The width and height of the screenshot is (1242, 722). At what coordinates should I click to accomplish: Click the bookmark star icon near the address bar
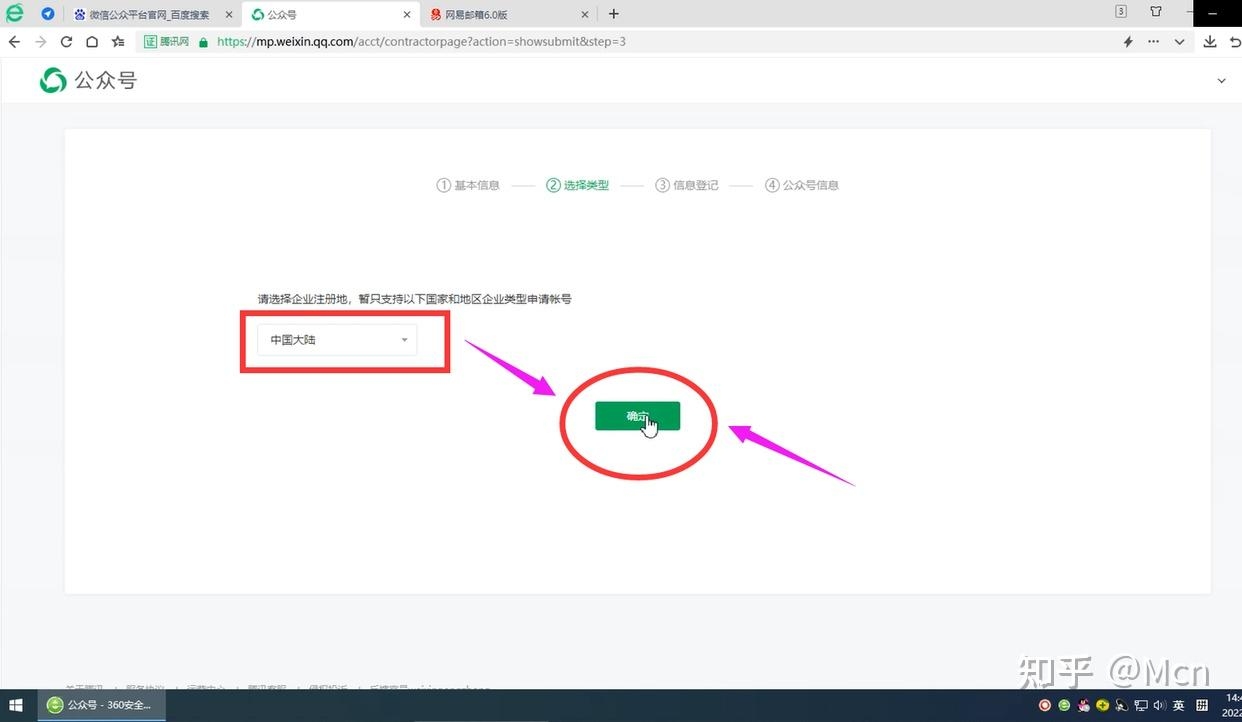coord(117,41)
